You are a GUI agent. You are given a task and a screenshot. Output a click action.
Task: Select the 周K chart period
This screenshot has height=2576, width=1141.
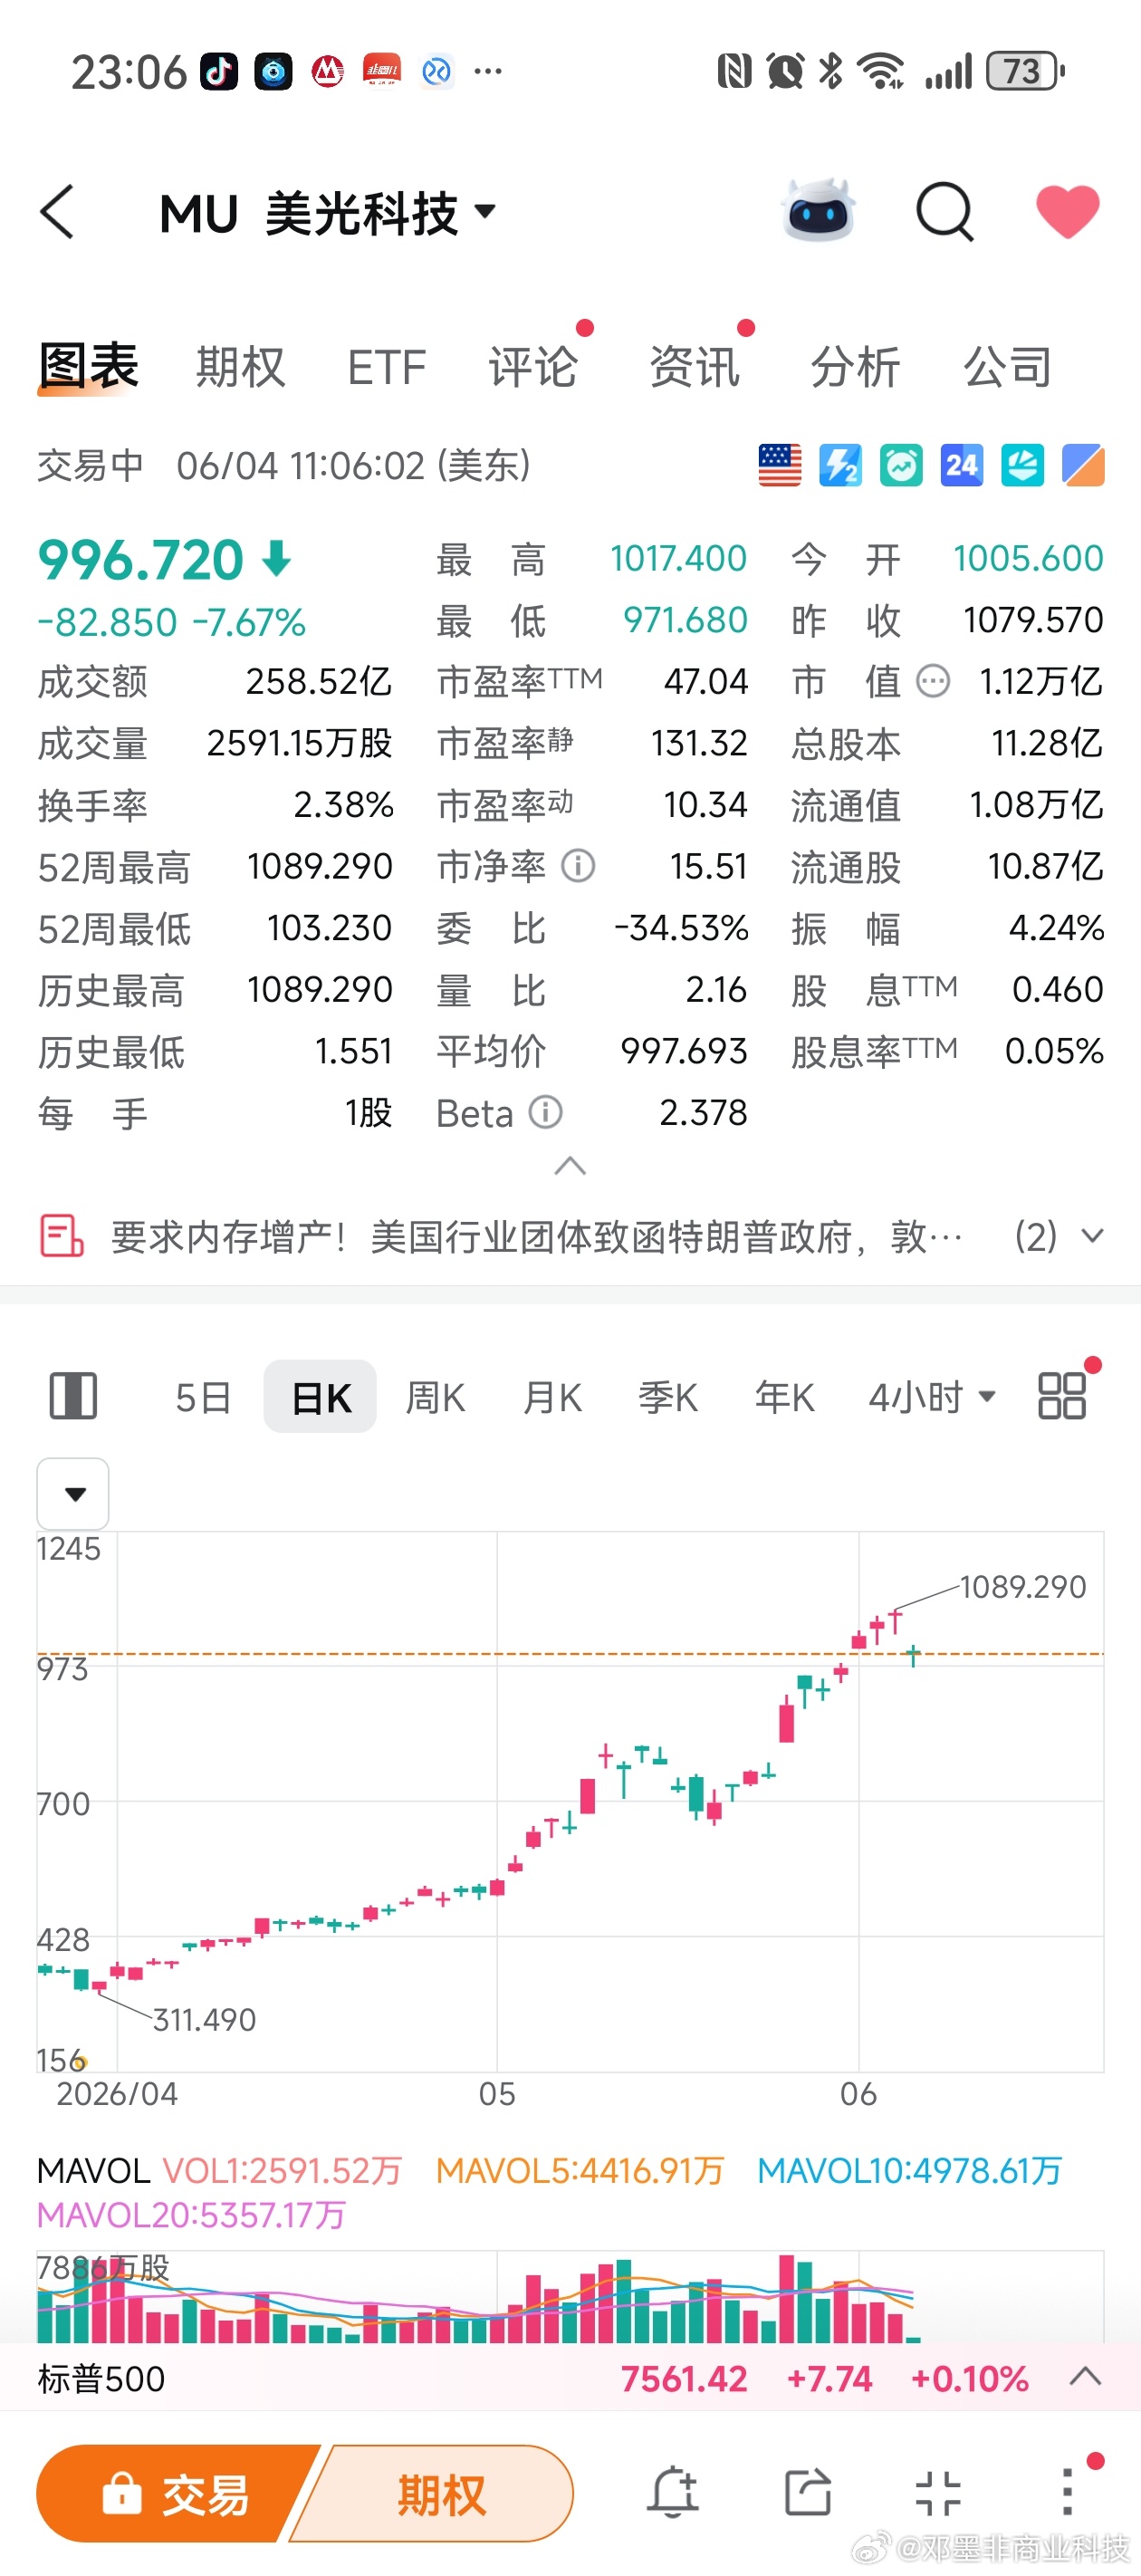tap(435, 1397)
